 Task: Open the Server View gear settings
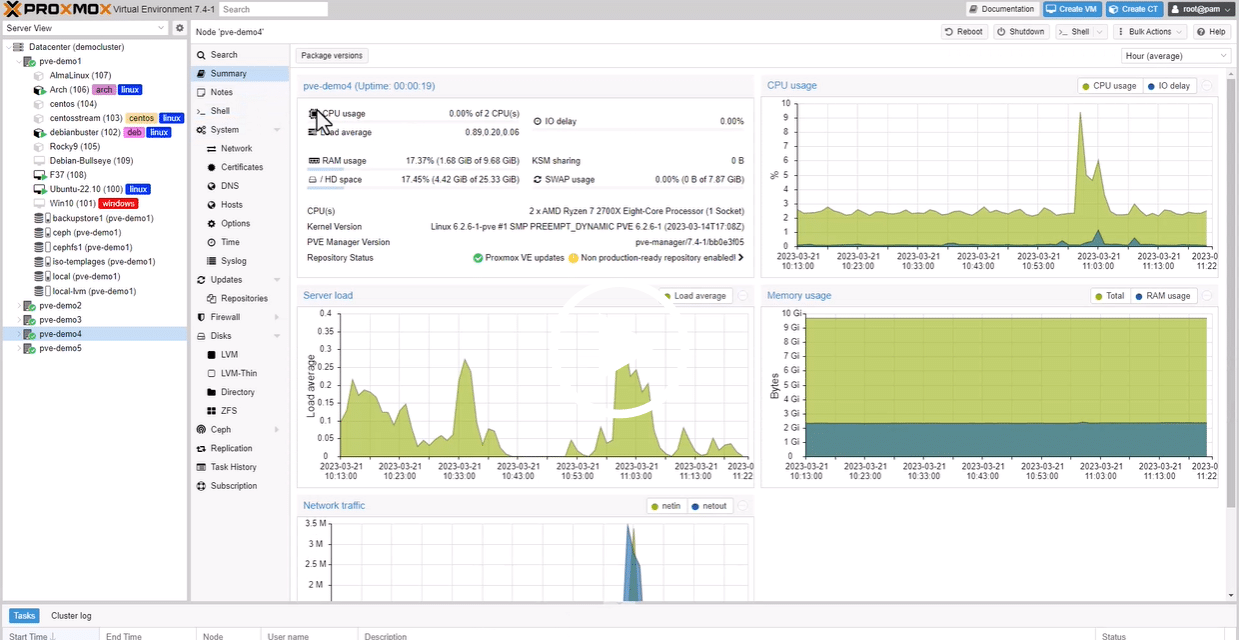180,28
